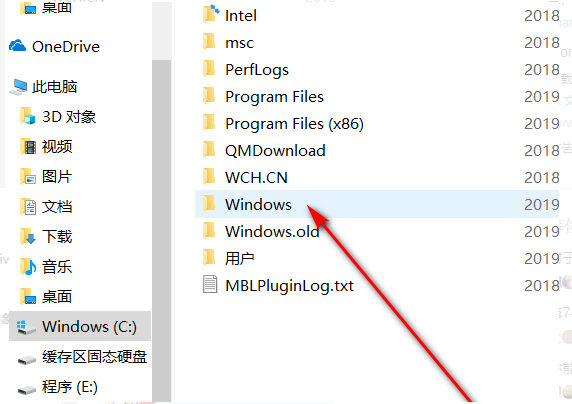The height and width of the screenshot is (404, 572).
Task: Click the navigation pane scrollbar
Action: [161, 230]
